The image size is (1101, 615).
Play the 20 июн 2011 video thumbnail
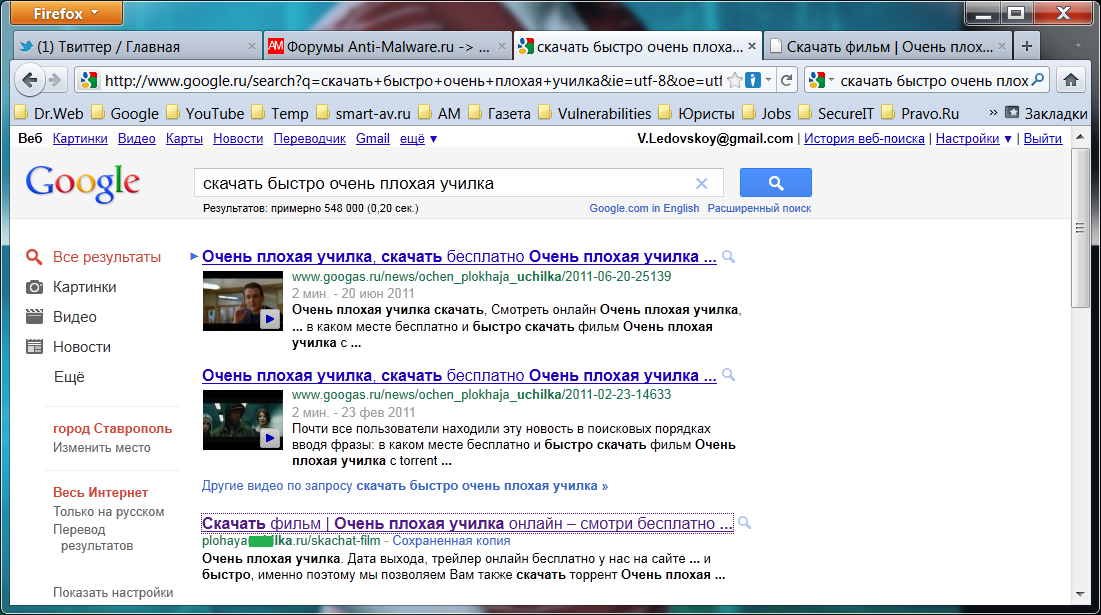pos(242,301)
